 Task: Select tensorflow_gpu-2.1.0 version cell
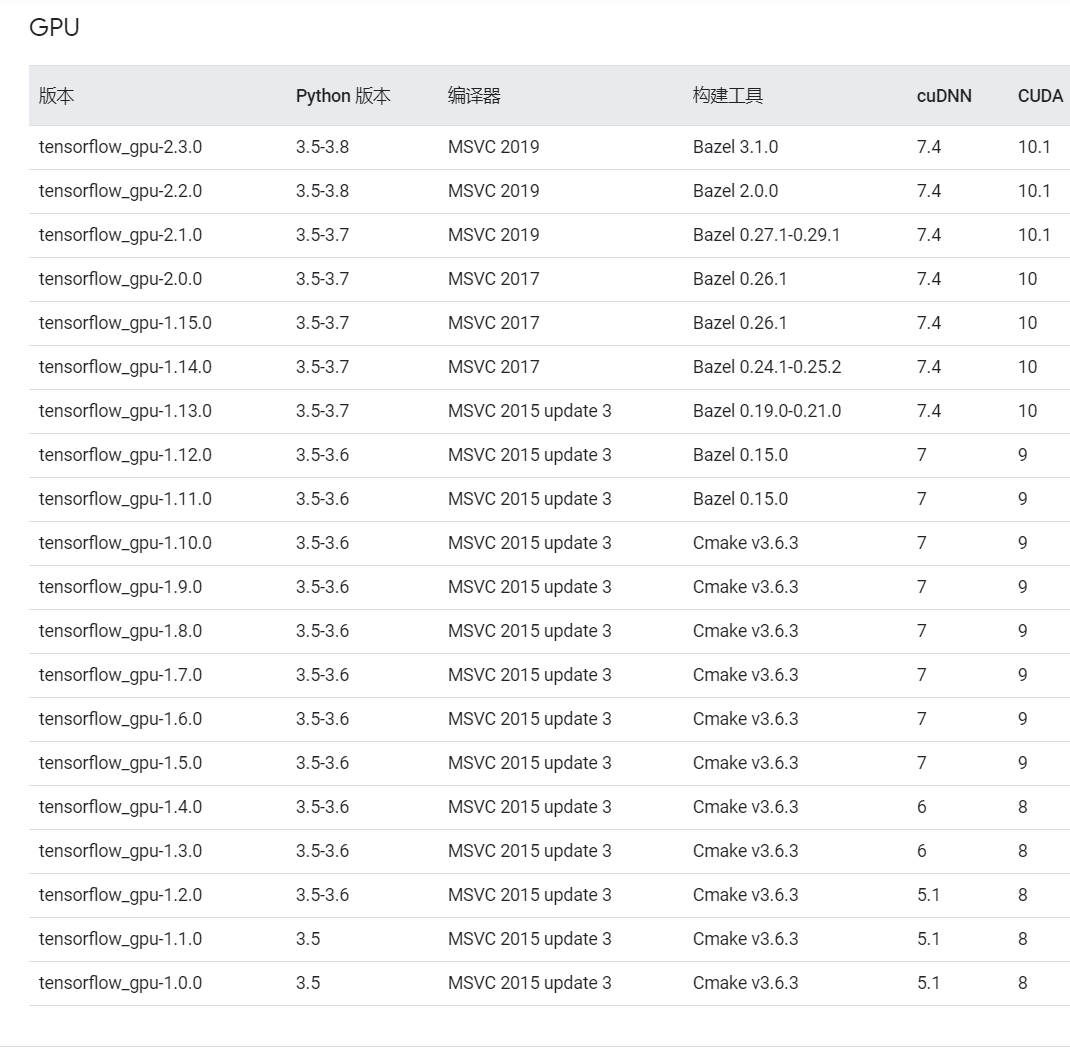(120, 235)
